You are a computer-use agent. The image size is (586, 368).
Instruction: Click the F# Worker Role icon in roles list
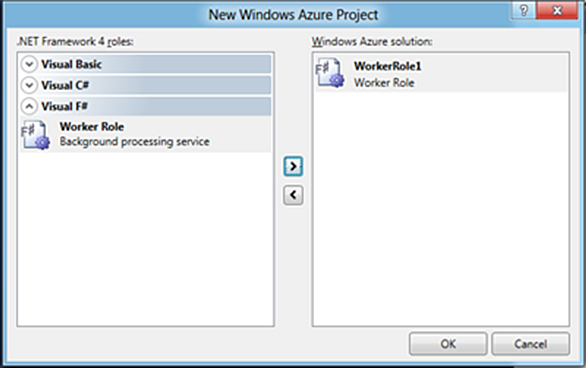click(35, 134)
